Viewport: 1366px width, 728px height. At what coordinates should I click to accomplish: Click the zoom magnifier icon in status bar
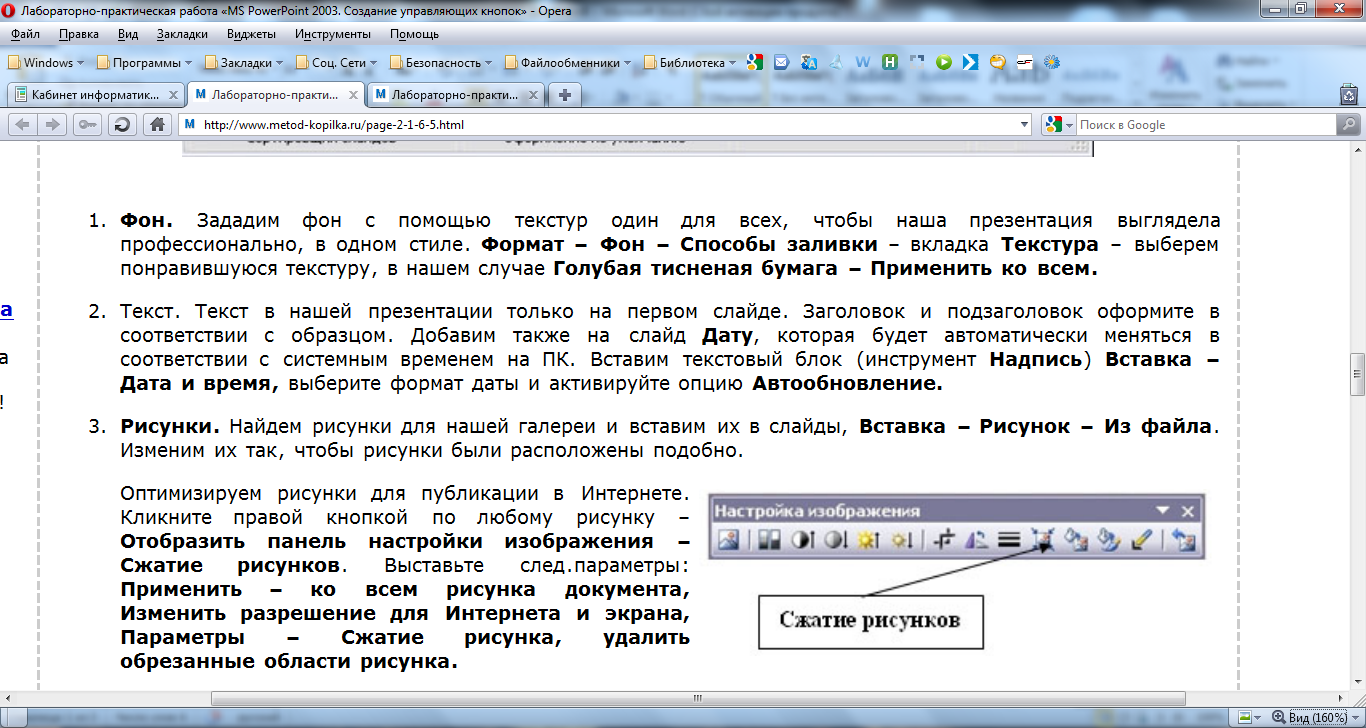1278,717
